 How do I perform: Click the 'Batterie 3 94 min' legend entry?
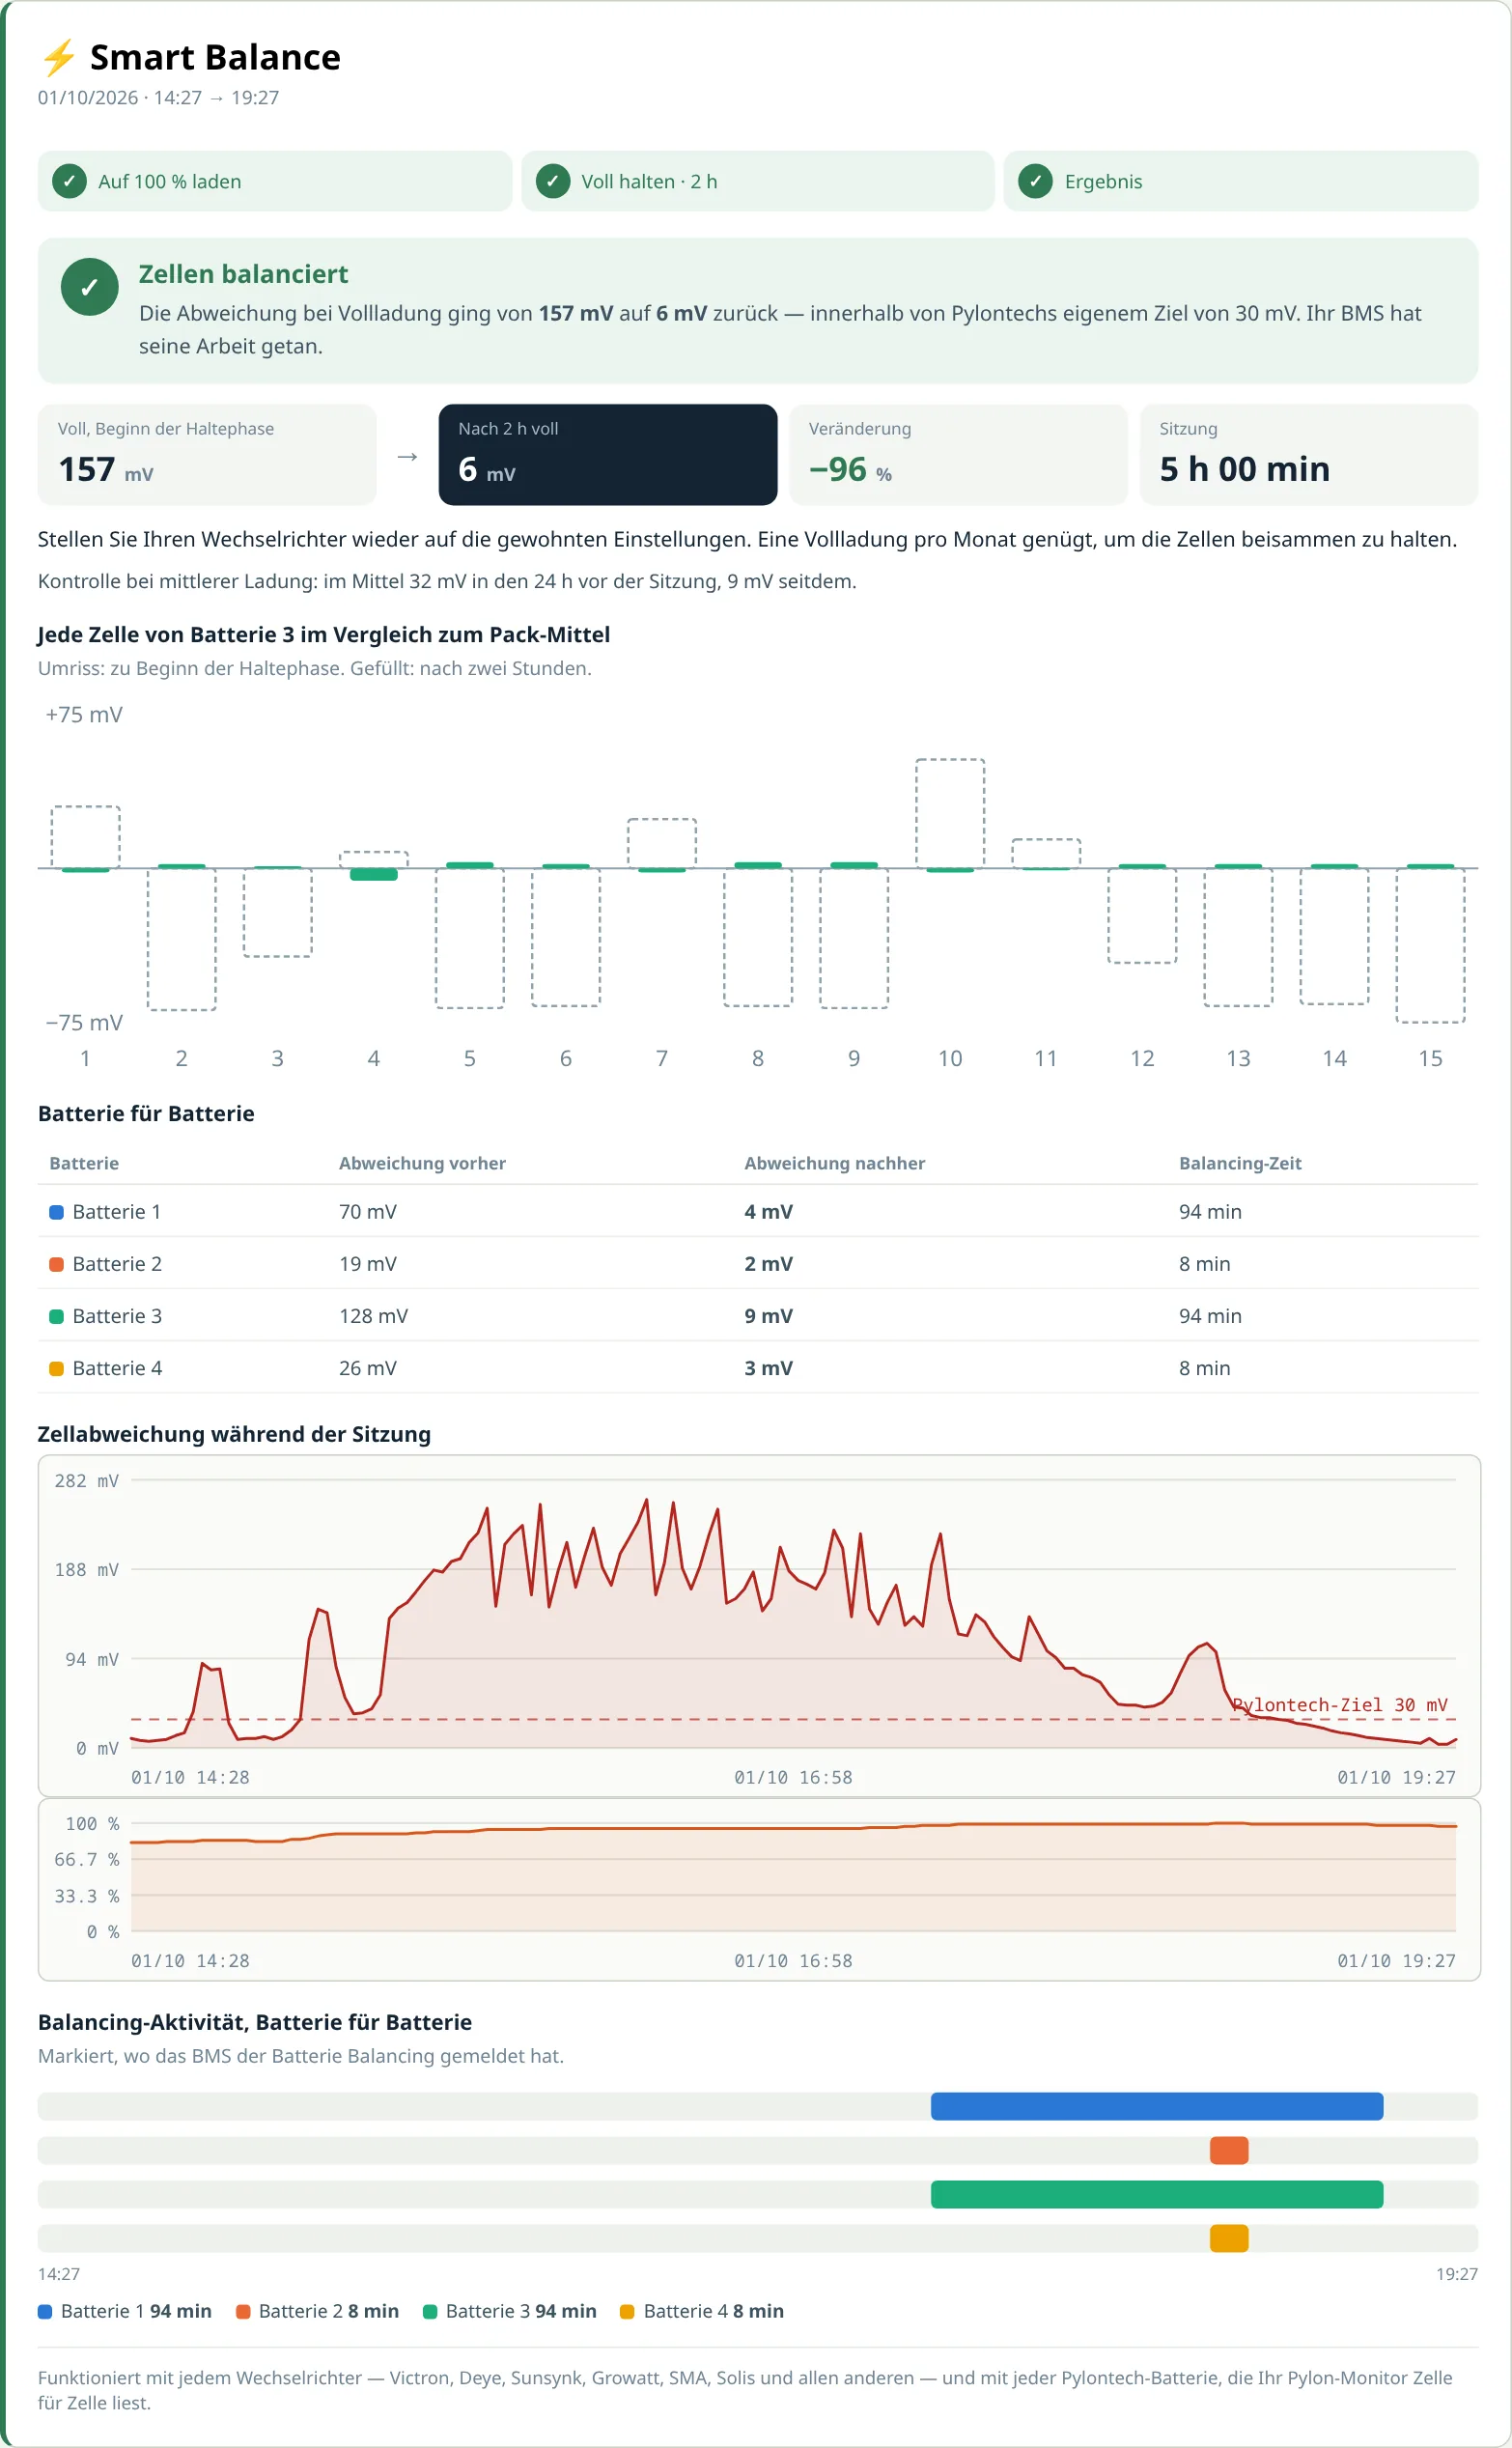coord(510,2311)
